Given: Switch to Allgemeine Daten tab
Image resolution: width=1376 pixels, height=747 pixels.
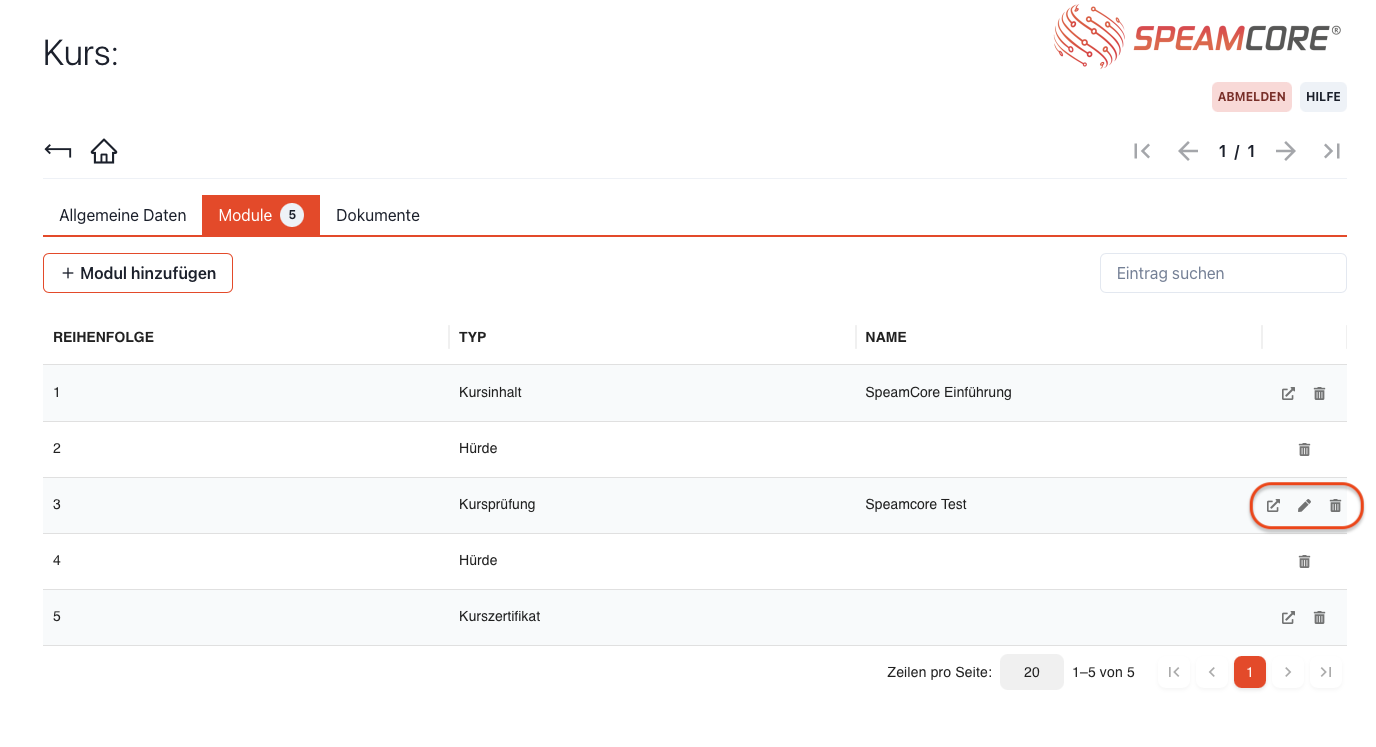Looking at the screenshot, I should [x=123, y=215].
